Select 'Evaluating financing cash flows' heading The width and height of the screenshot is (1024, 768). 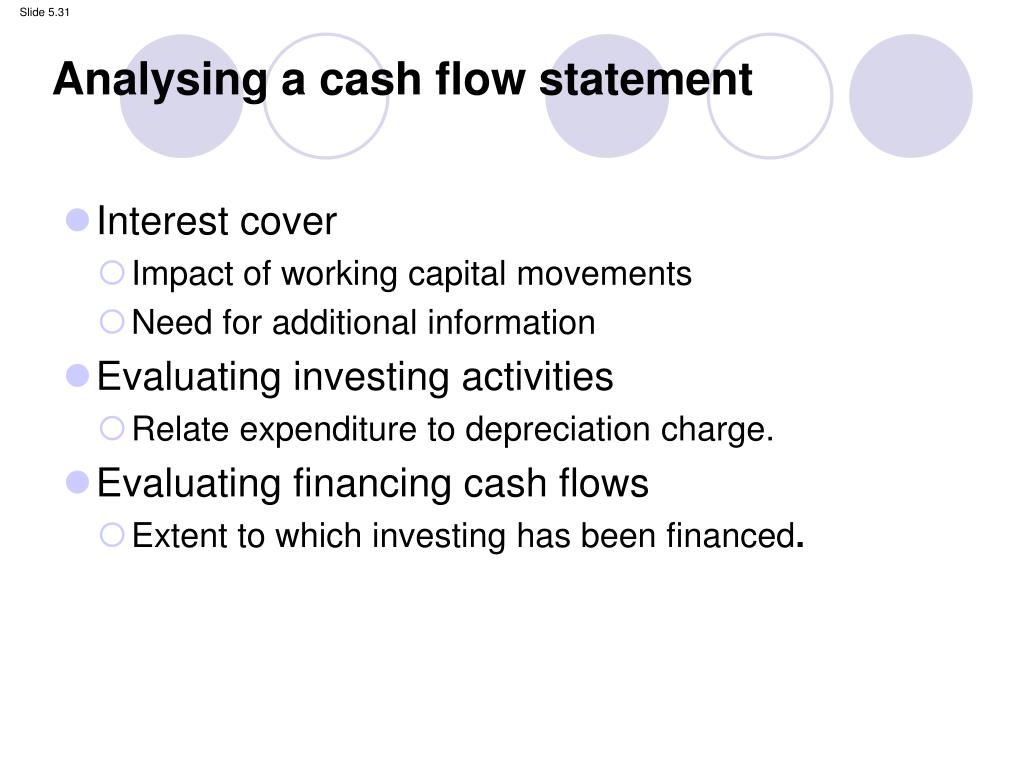(373, 484)
